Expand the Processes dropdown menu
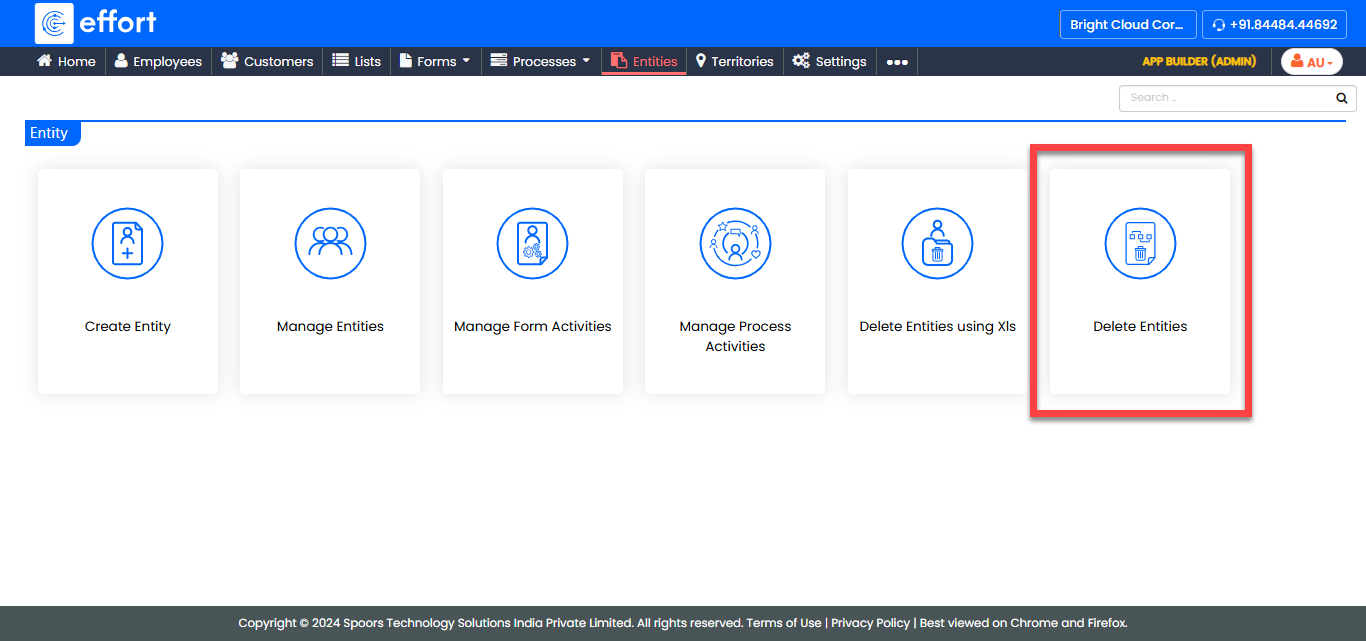The width and height of the screenshot is (1366, 641). pyautogui.click(x=540, y=61)
